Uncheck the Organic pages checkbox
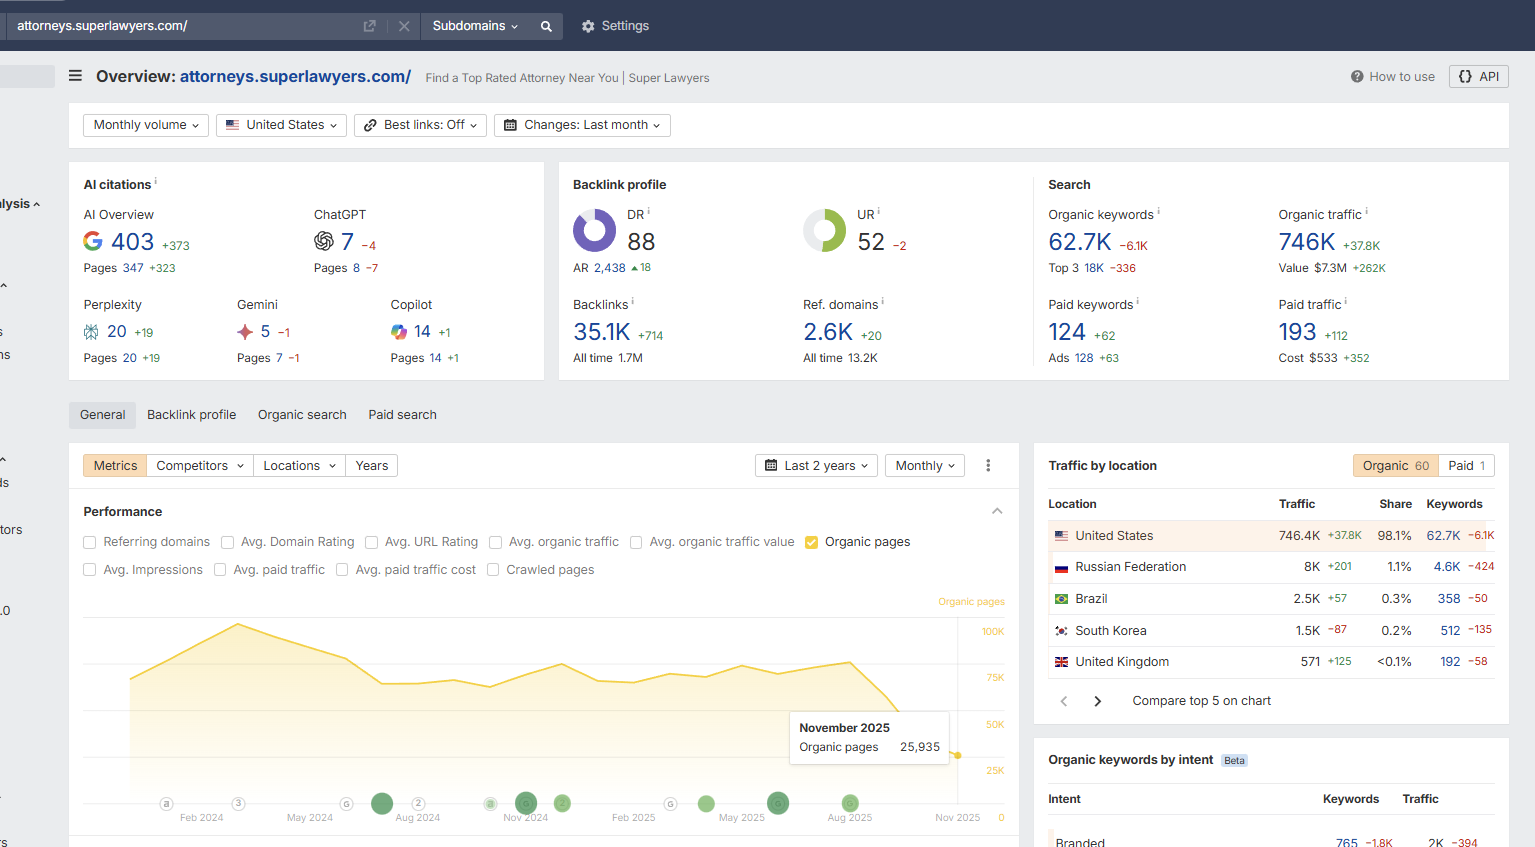 tap(812, 542)
